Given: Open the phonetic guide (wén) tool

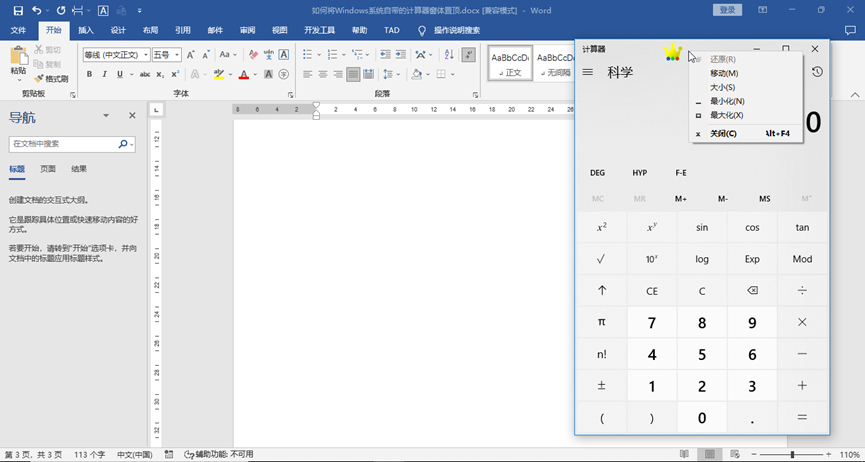Looking at the screenshot, I should [x=269, y=55].
